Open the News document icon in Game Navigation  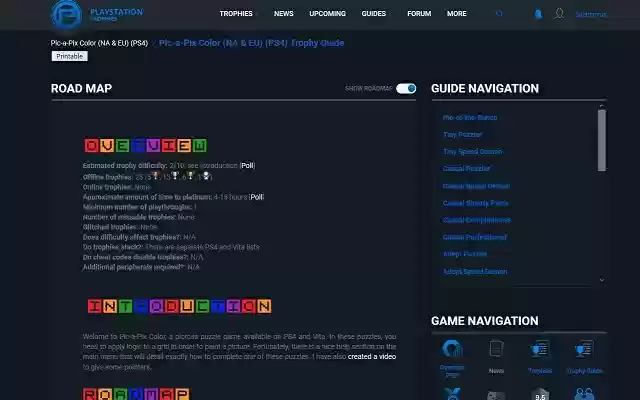(x=496, y=349)
